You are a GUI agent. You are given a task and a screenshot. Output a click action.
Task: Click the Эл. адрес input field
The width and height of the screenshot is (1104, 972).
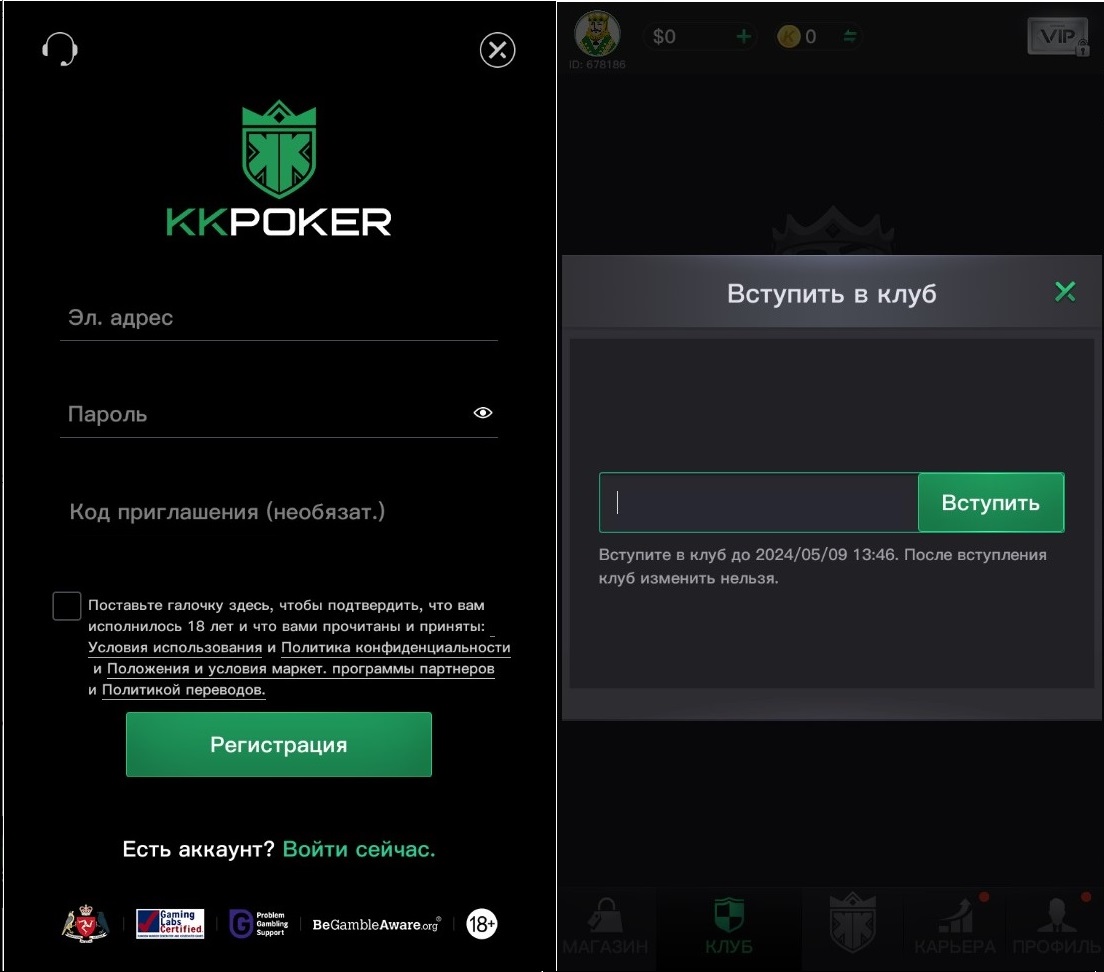tap(279, 318)
